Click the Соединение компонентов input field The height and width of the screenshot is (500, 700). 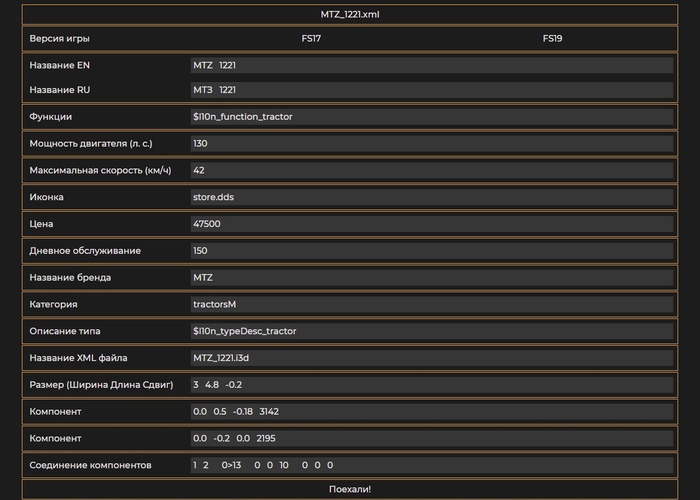coord(432,465)
